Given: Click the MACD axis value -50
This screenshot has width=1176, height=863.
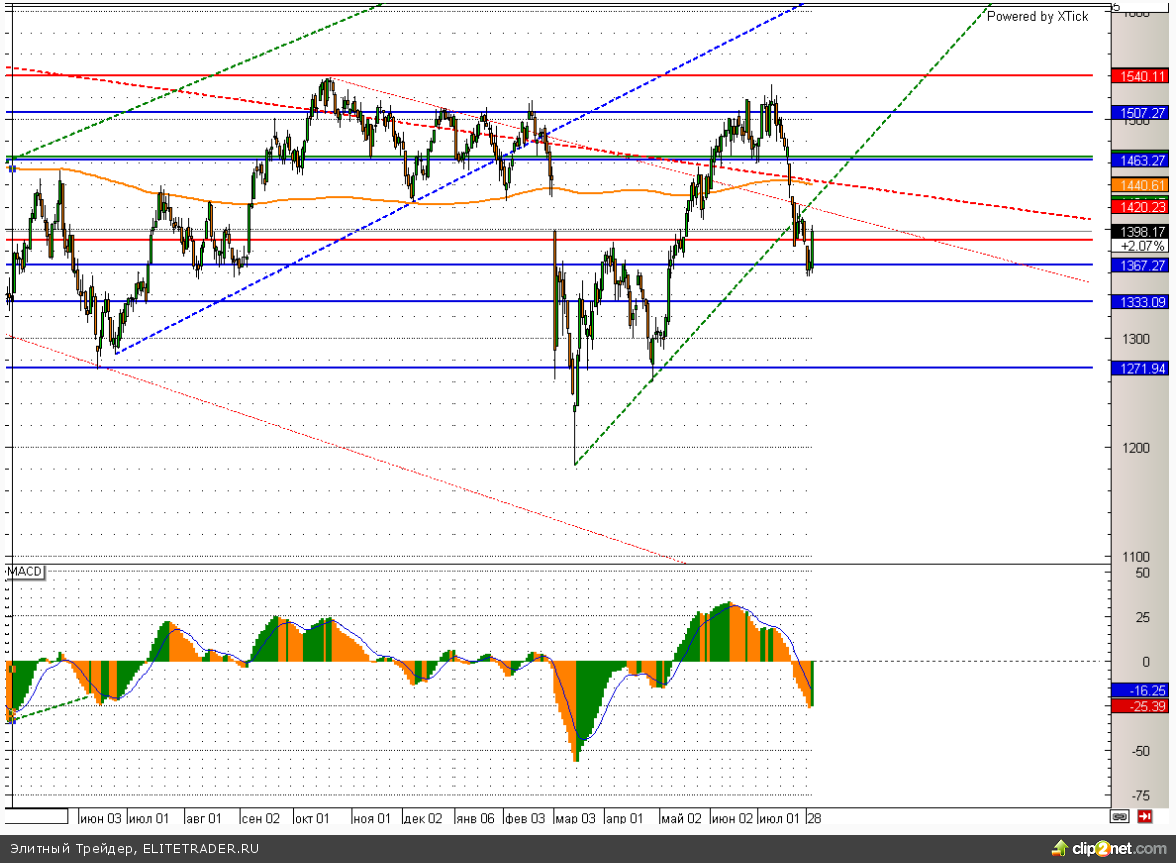Looking at the screenshot, I should point(1139,751).
